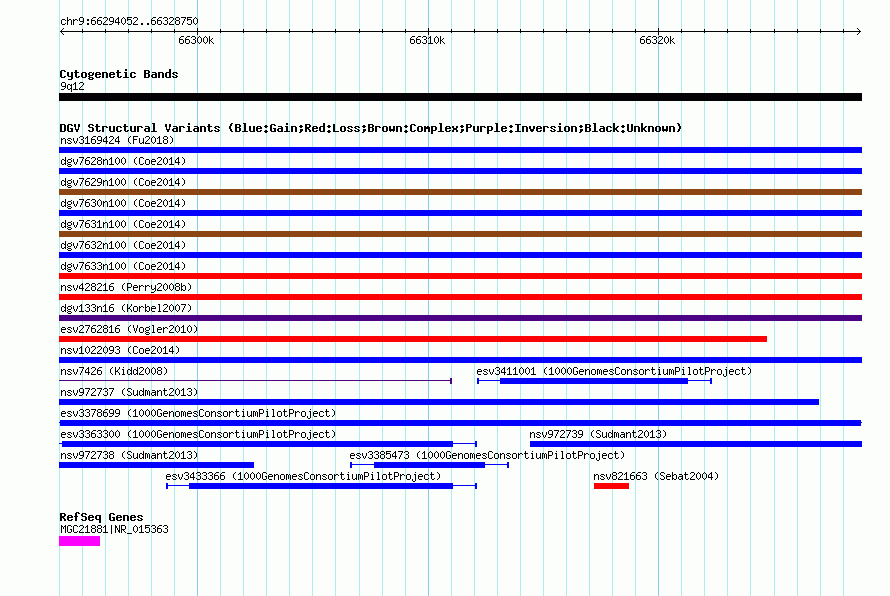Click the esv3385473 blue variant bar
890x596 pixels.
pyautogui.click(x=430, y=465)
